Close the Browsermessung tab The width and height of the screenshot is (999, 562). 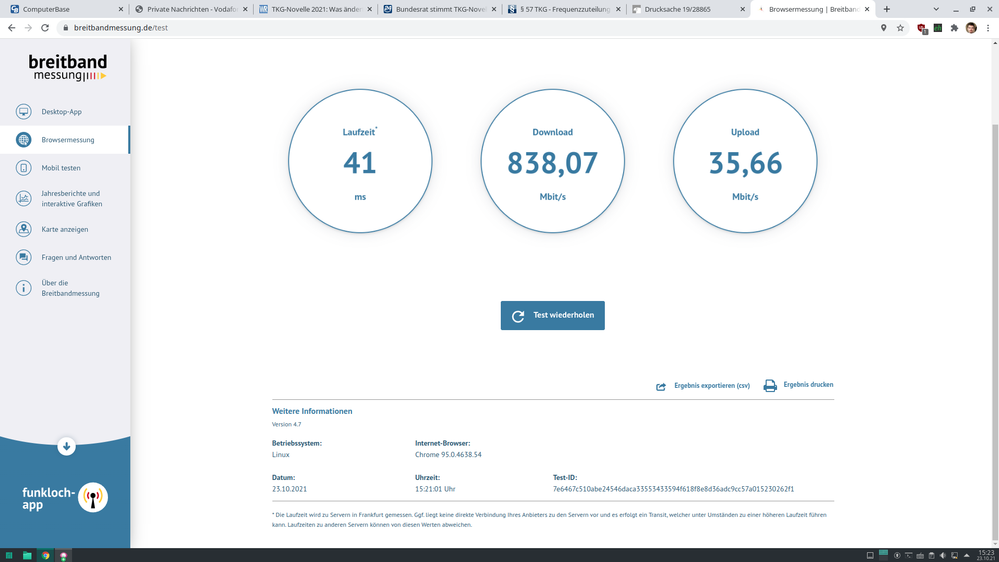(x=866, y=10)
